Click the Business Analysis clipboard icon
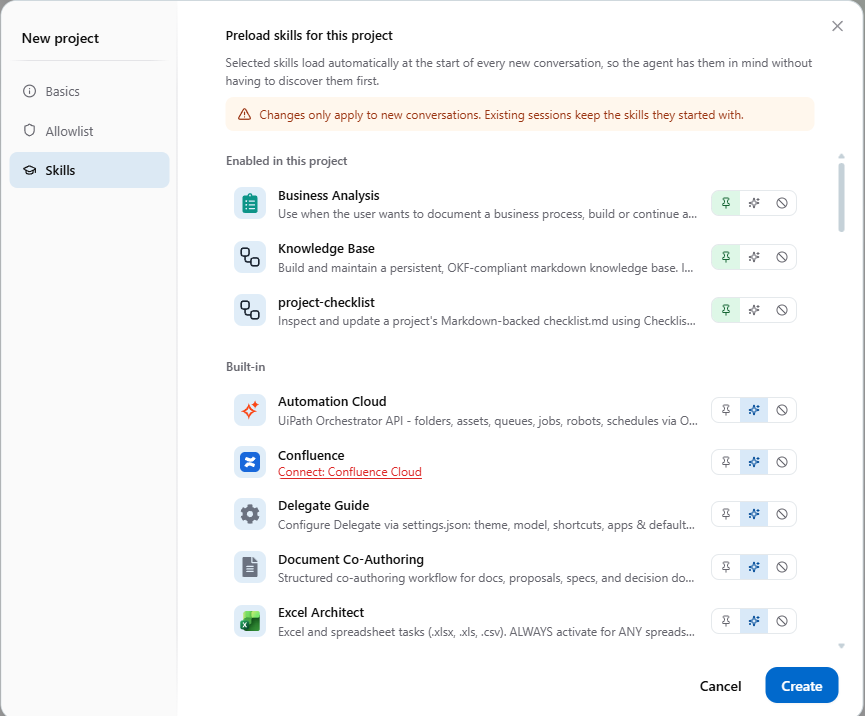The width and height of the screenshot is (865, 716). coord(250,204)
